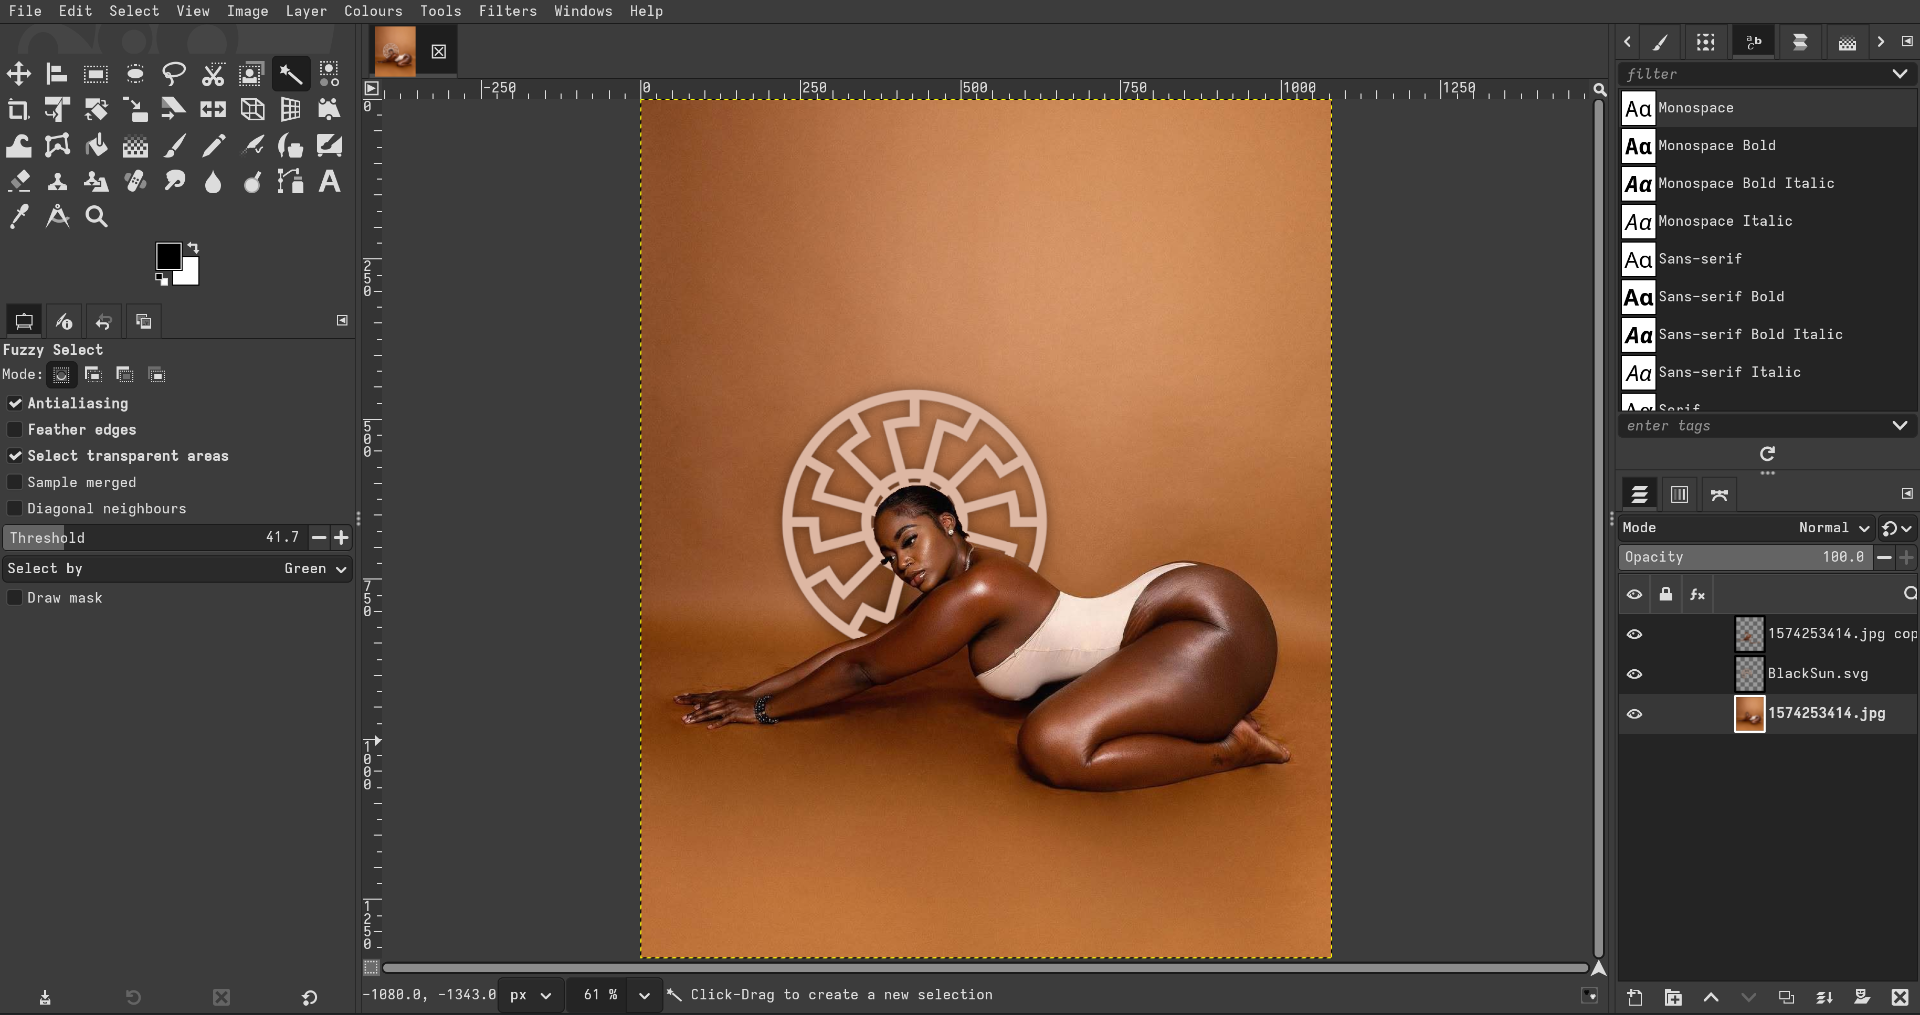Choose the Monospace Bold font
This screenshot has height=1015, width=1920.
coord(1768,146)
